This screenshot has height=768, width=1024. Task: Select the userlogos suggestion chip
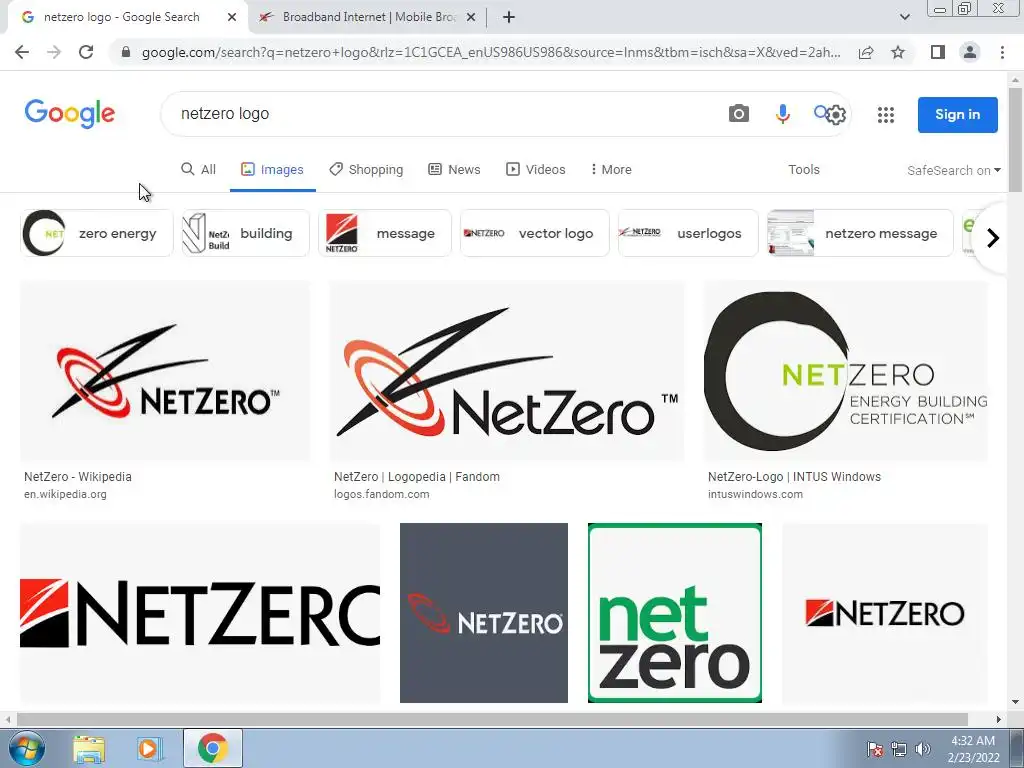pos(688,233)
